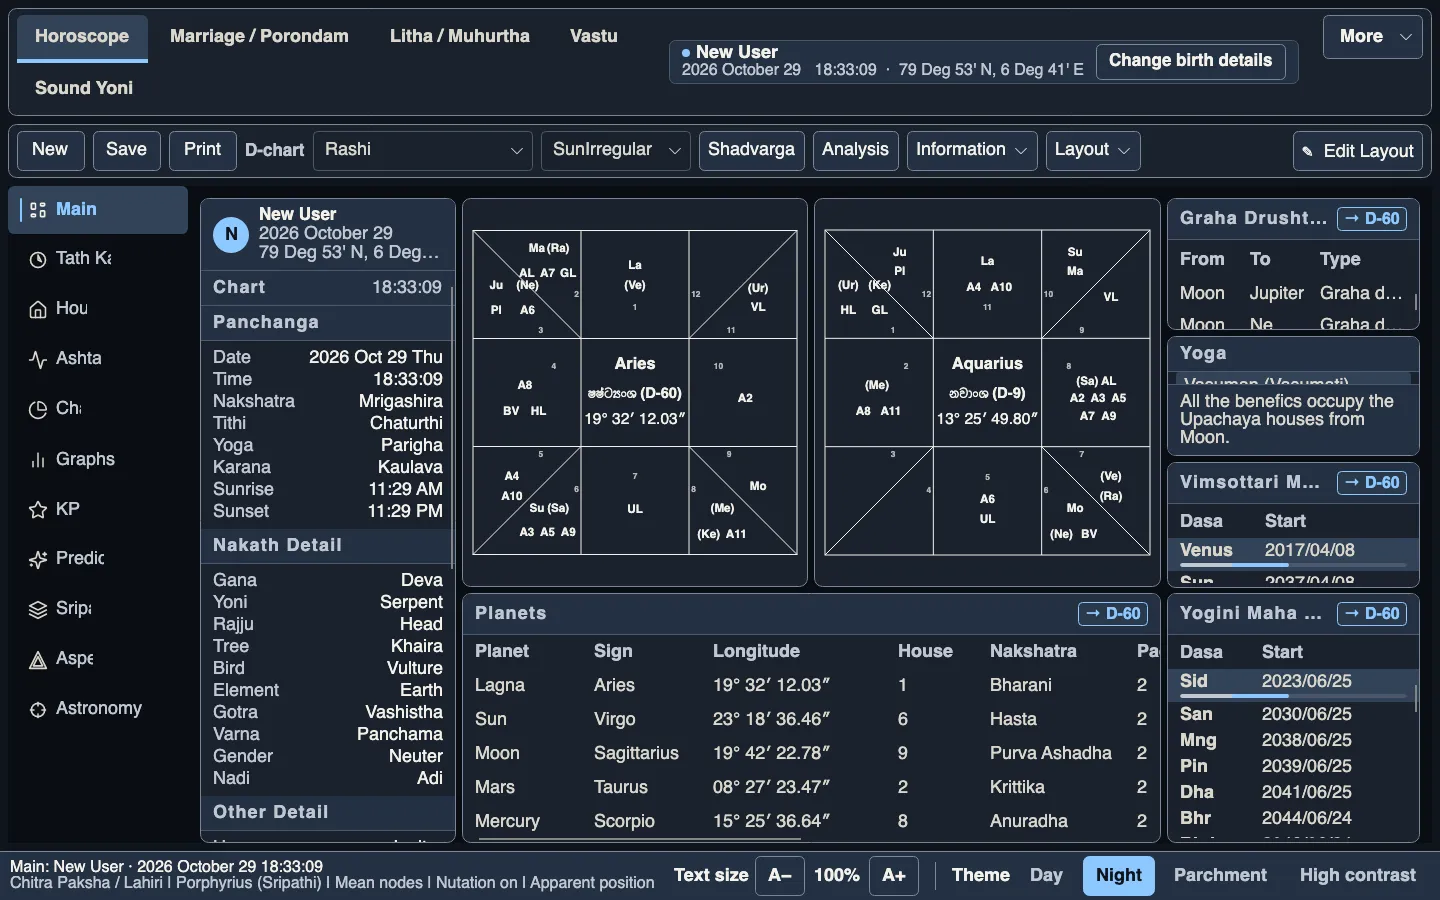Image resolution: width=1440 pixels, height=900 pixels.
Task: Open the More dropdown menu
Action: pyautogui.click(x=1372, y=37)
